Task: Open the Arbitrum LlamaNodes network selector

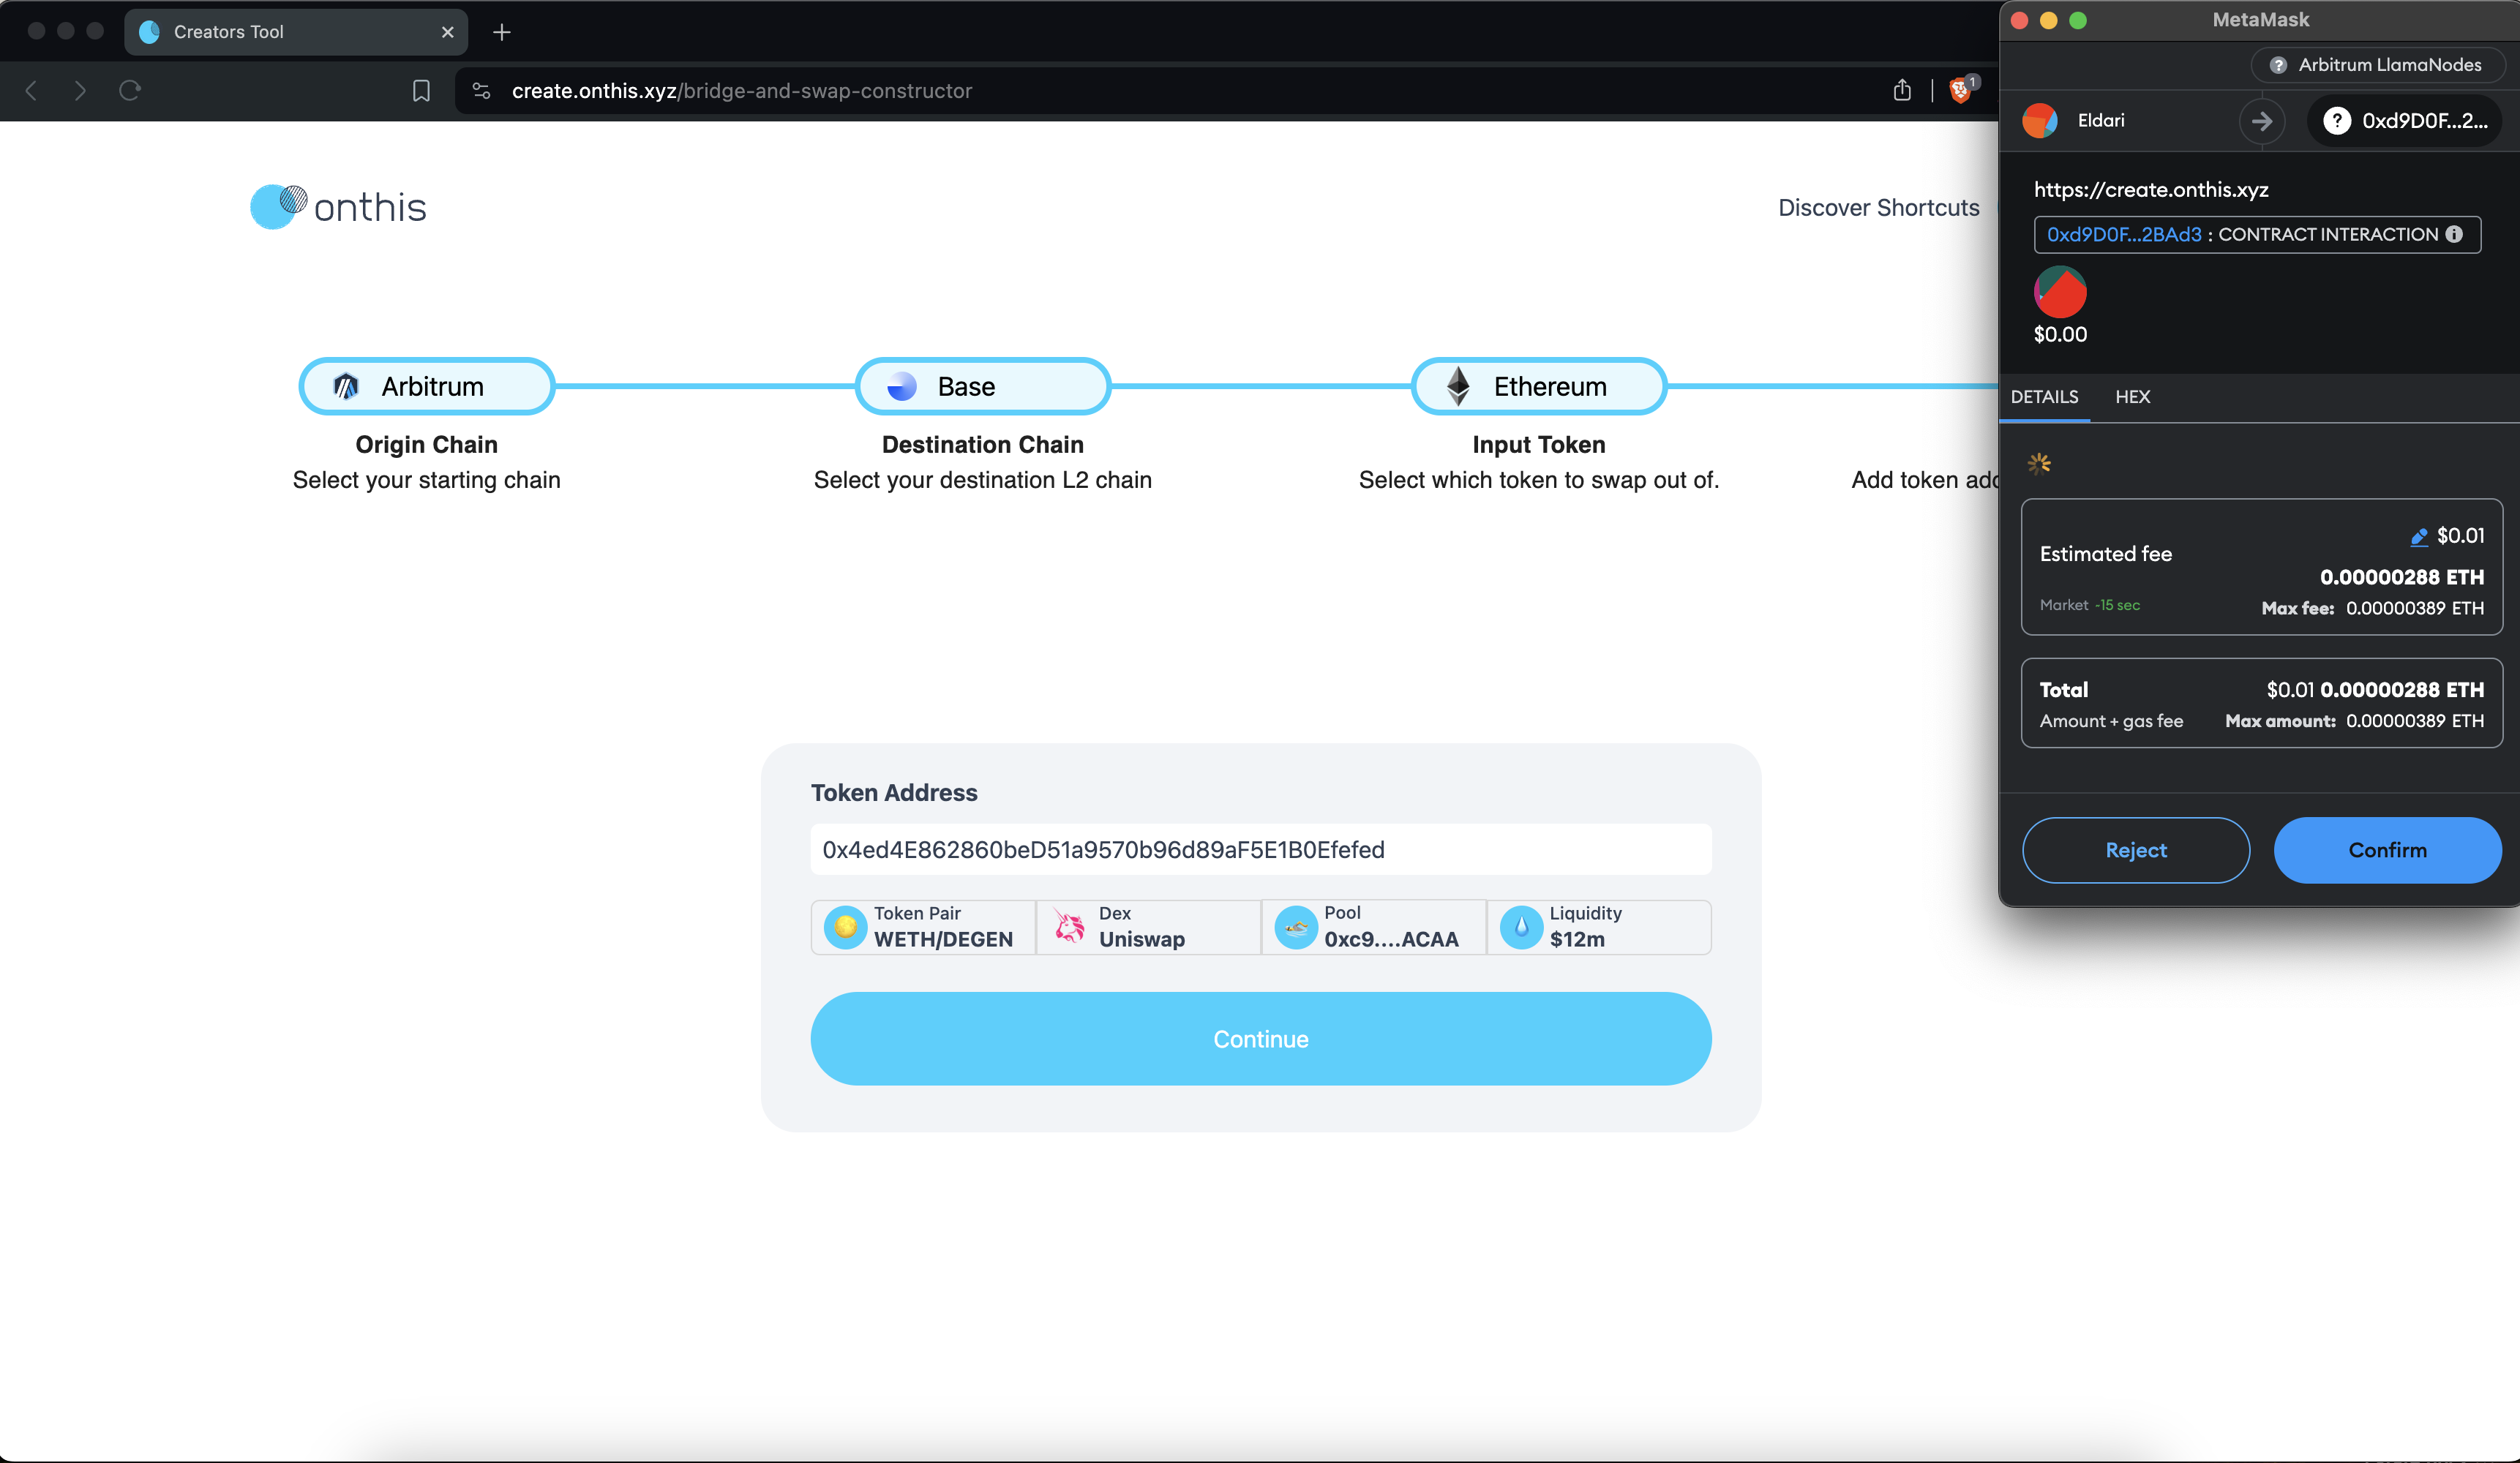Action: click(x=2377, y=65)
